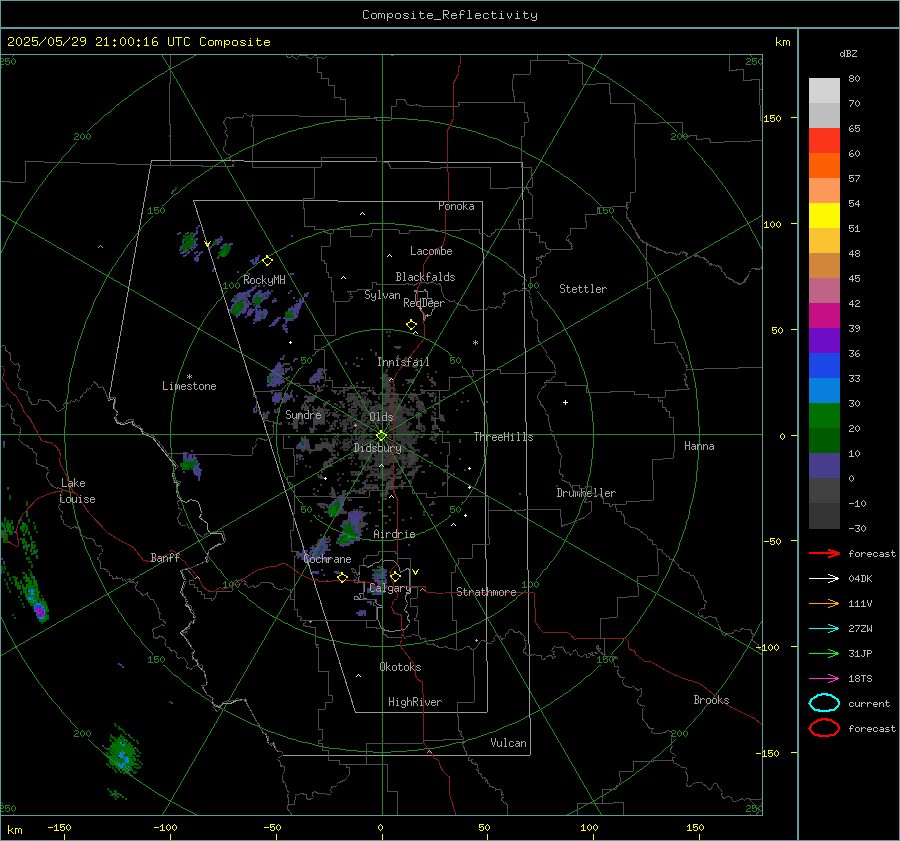900x841 pixels.
Task: Select the slate-blue swatch above 0 dBZ
Action: point(824,466)
